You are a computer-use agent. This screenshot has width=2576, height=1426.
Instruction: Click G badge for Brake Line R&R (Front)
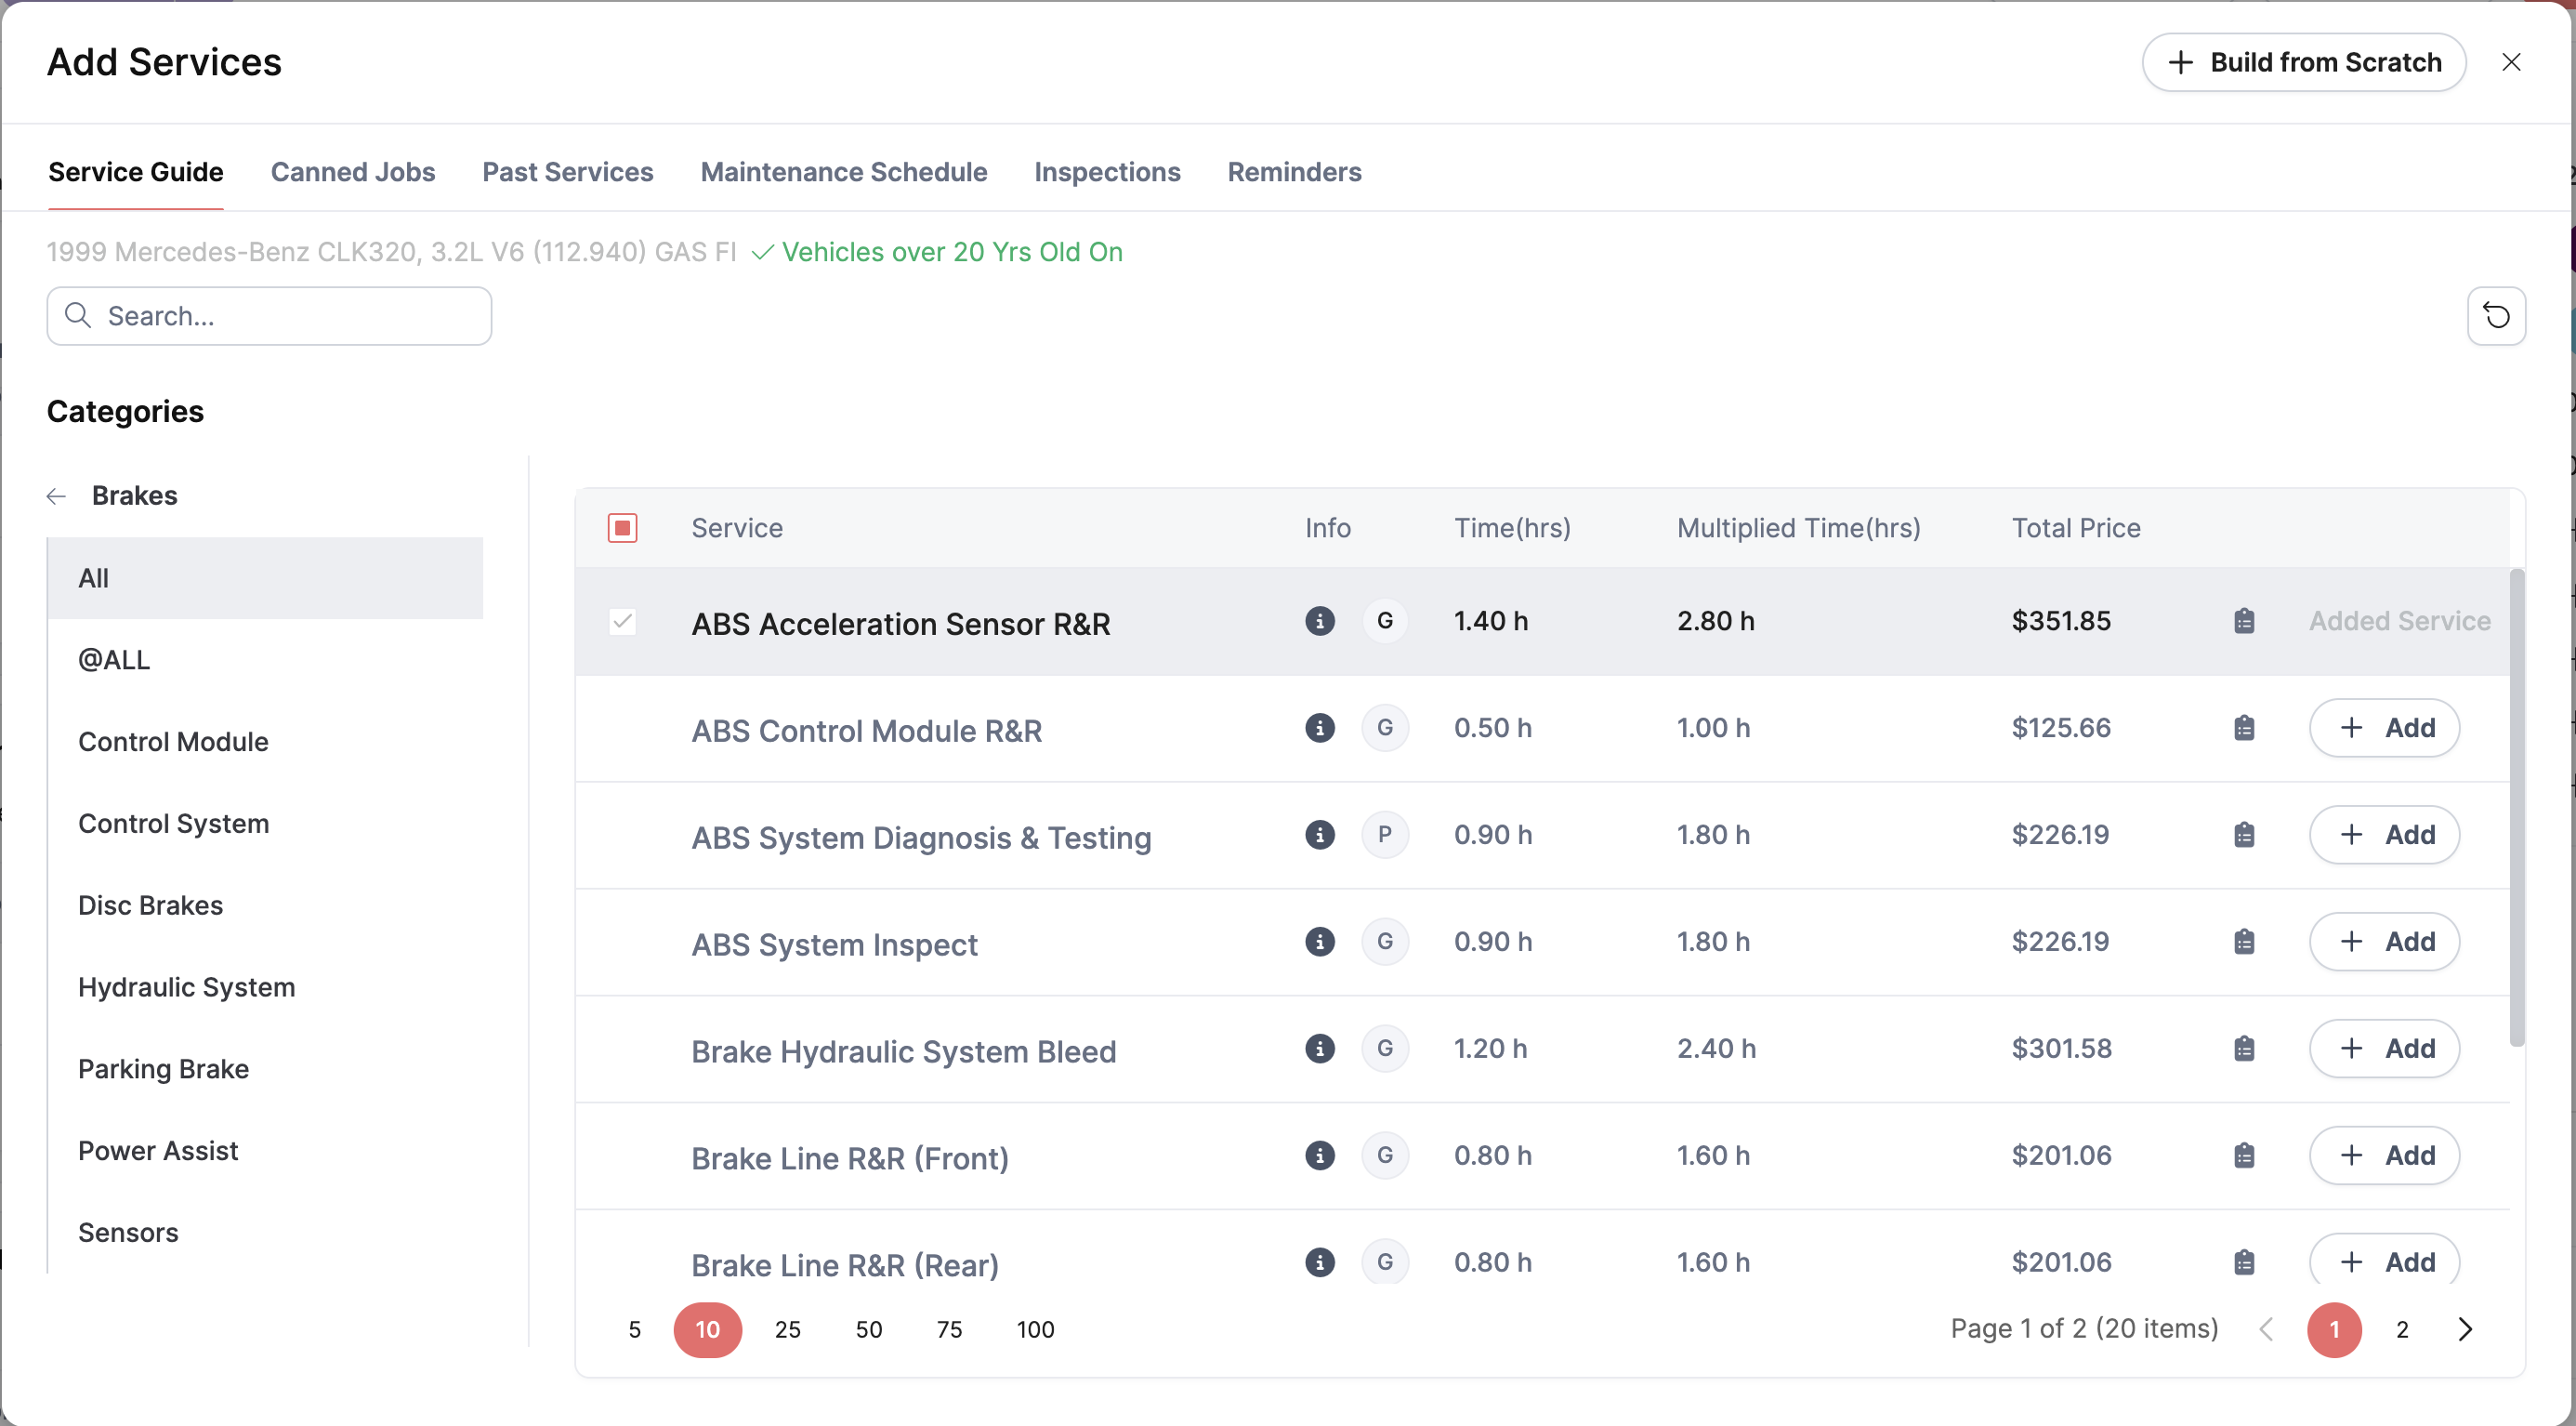coord(1384,1156)
